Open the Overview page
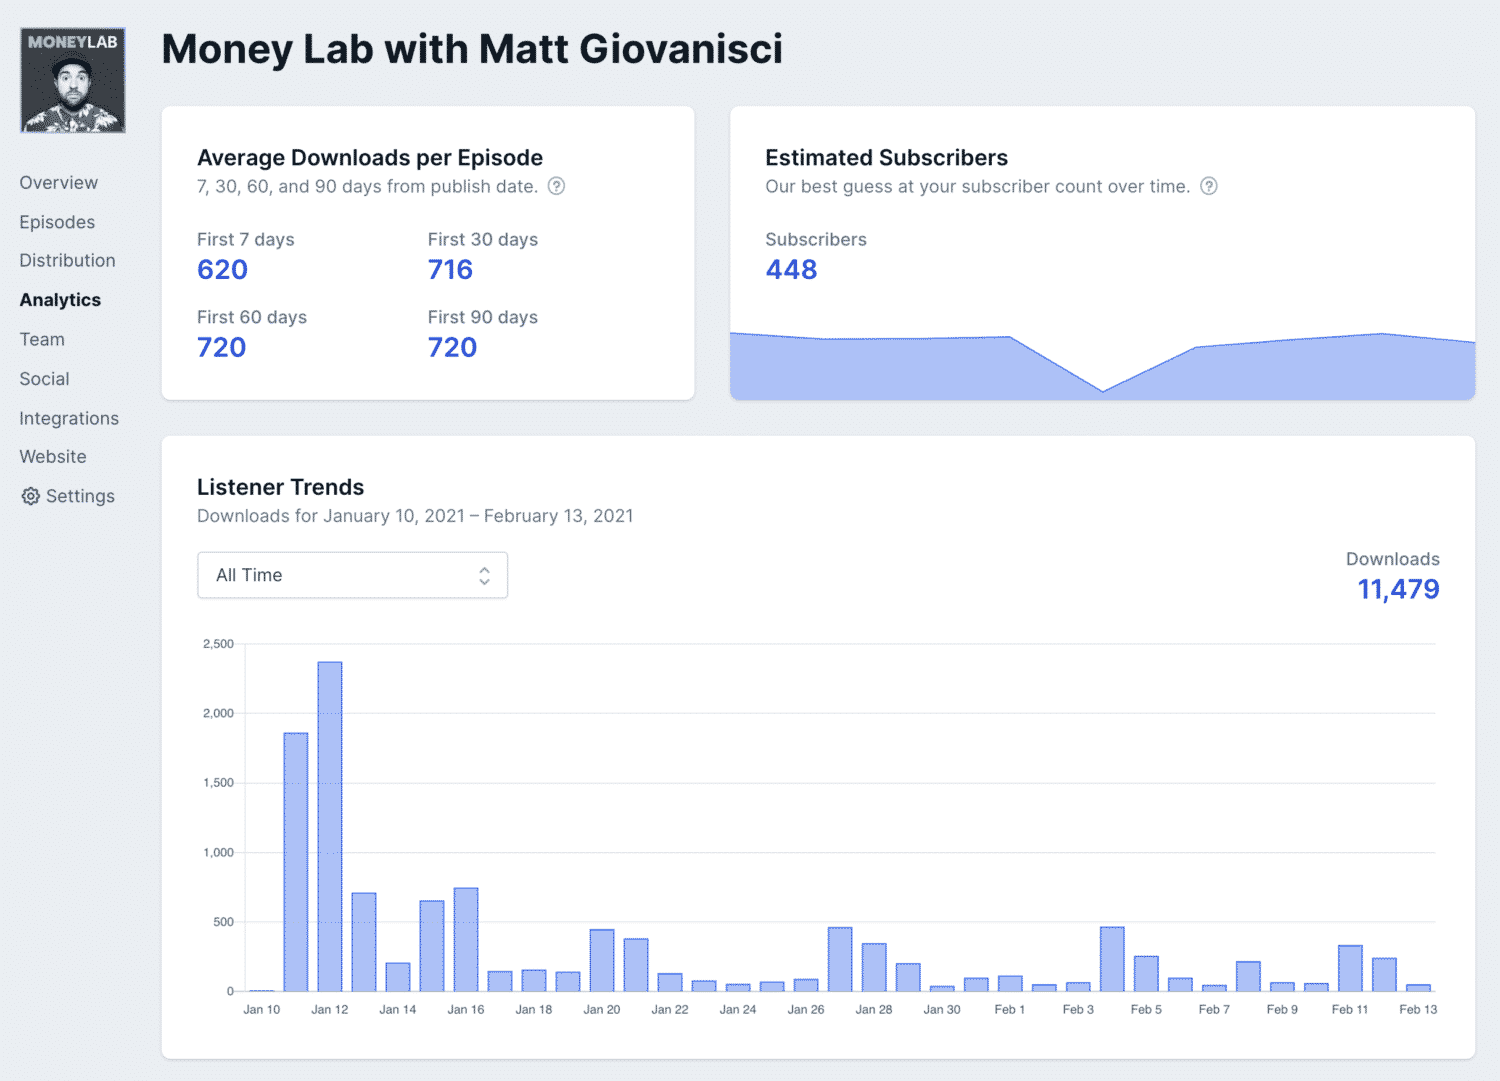This screenshot has height=1081, width=1500. tap(59, 183)
